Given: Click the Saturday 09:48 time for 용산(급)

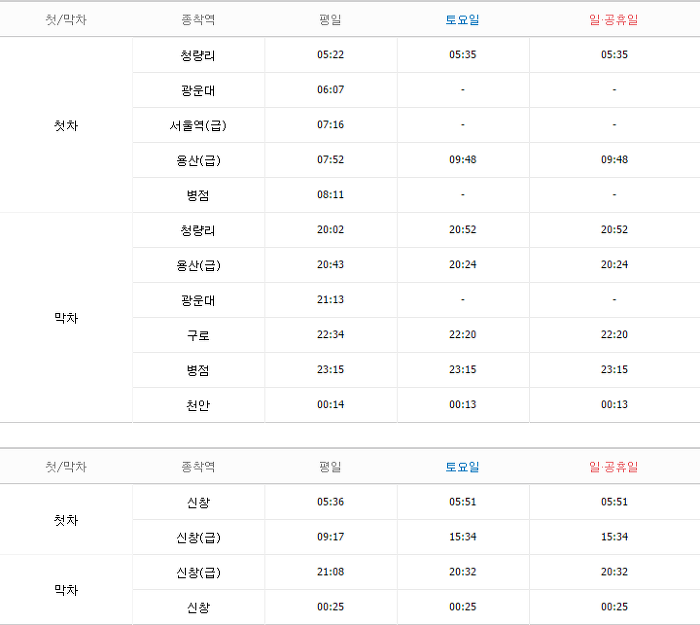Looking at the screenshot, I should (x=462, y=159).
